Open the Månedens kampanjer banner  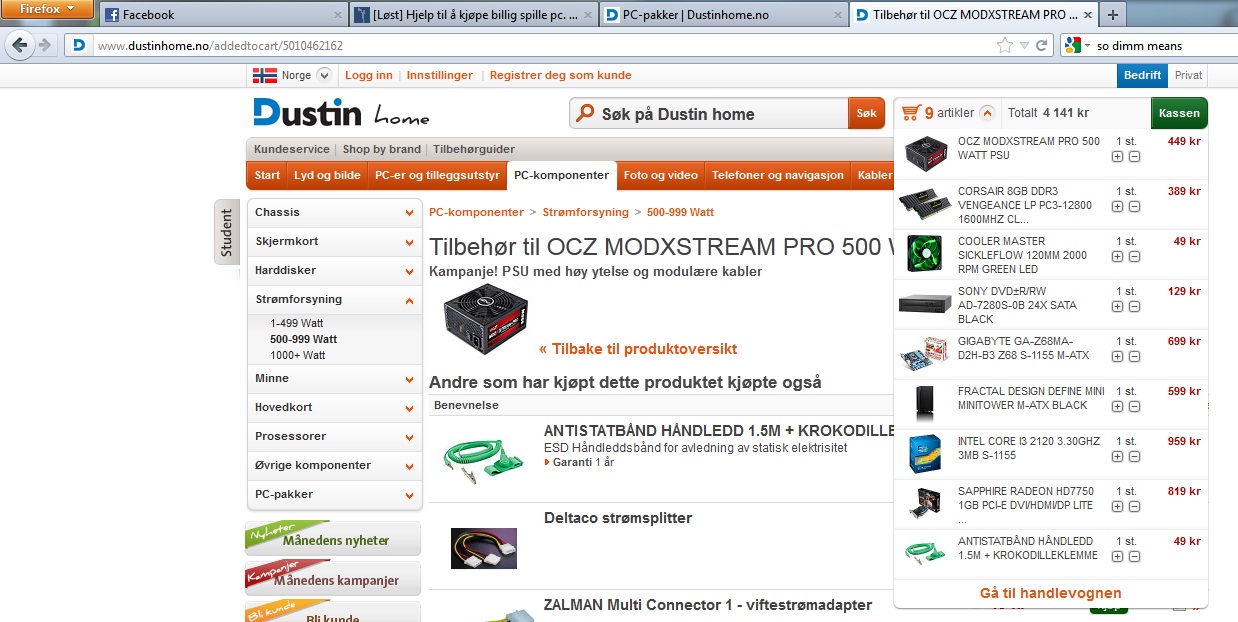[333, 578]
